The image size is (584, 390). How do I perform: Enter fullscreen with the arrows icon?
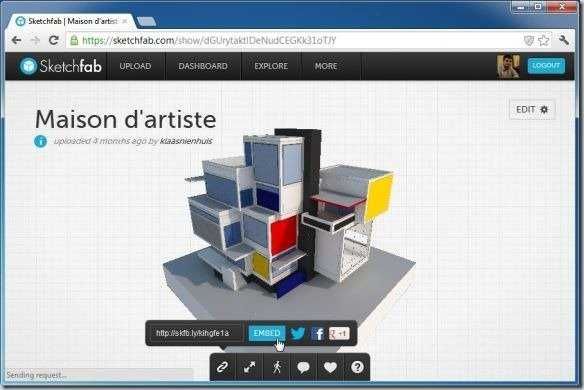tap(250, 367)
